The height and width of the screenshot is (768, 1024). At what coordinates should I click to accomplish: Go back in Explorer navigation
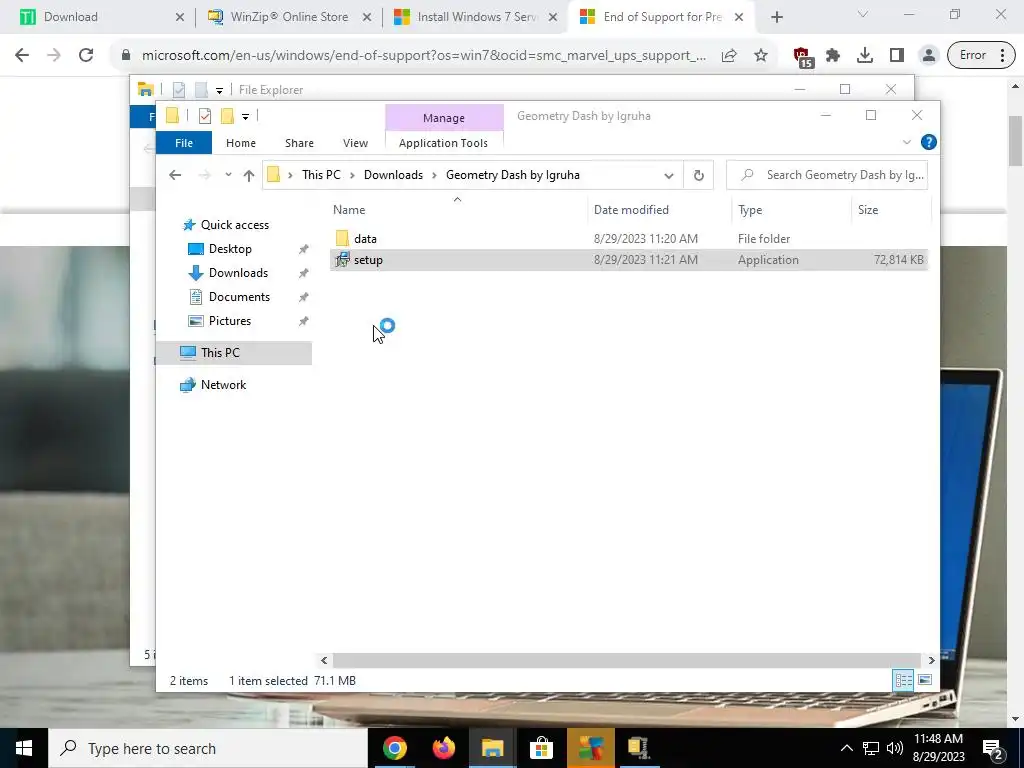[175, 175]
